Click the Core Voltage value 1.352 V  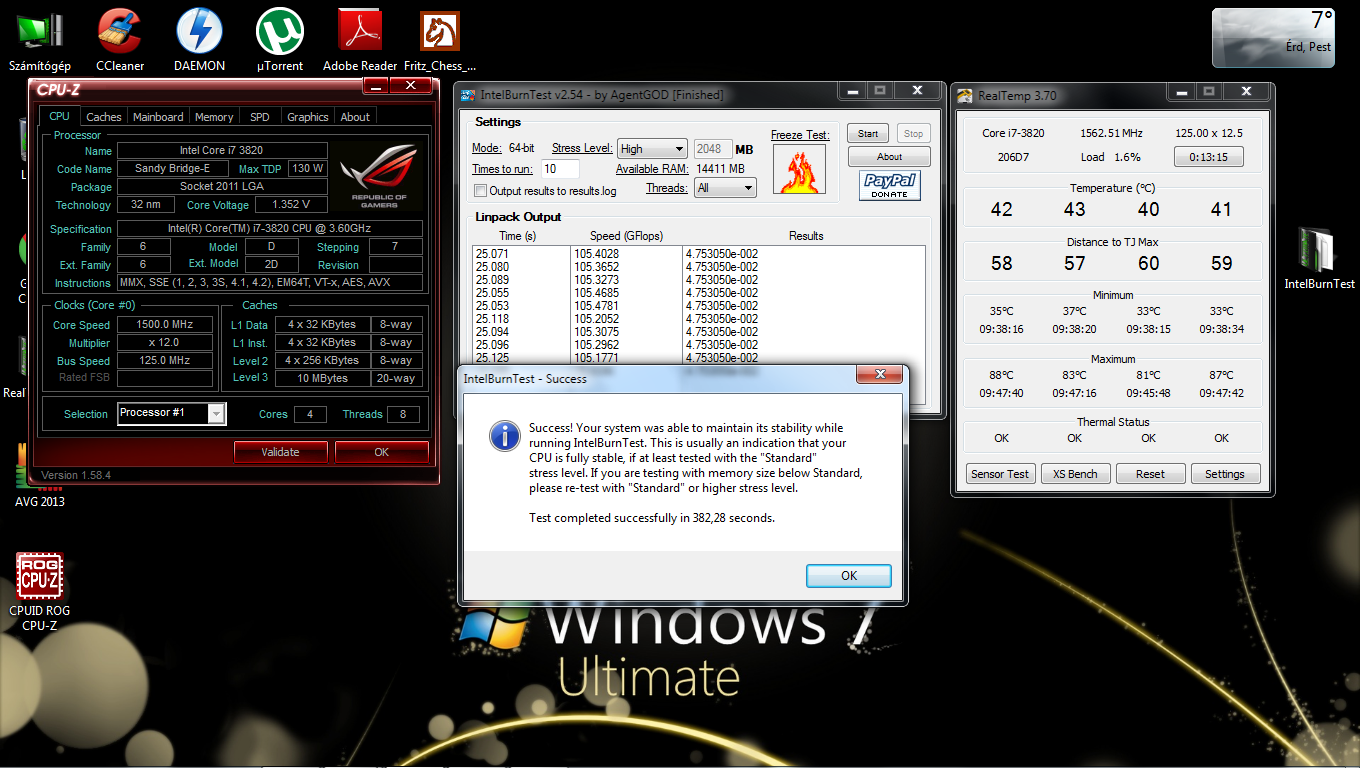291,205
